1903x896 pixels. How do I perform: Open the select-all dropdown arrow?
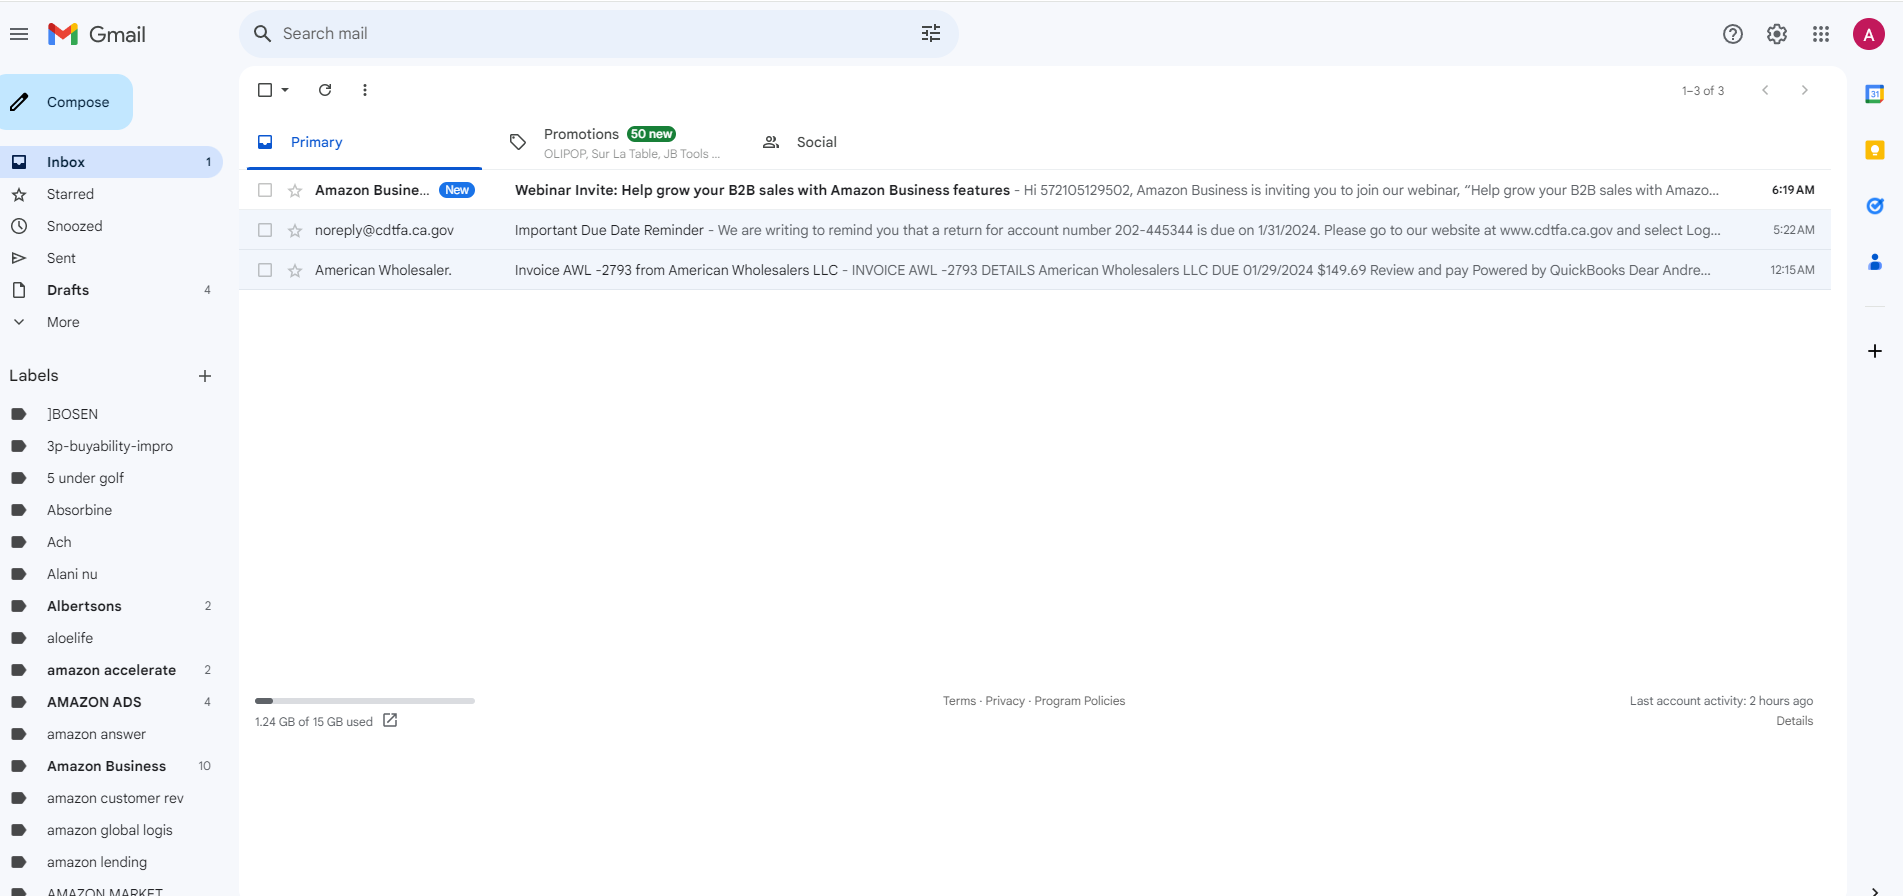click(x=285, y=90)
